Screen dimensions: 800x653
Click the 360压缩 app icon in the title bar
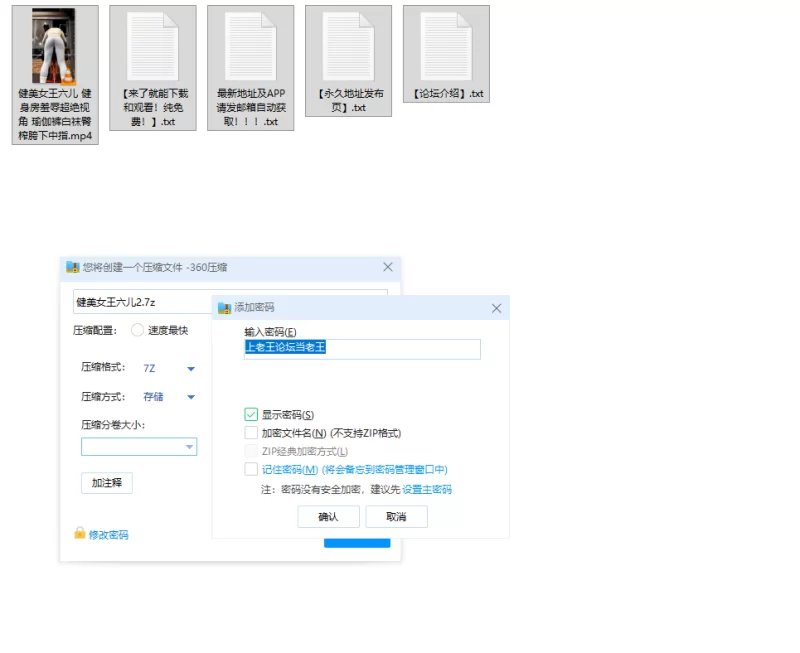[73, 267]
